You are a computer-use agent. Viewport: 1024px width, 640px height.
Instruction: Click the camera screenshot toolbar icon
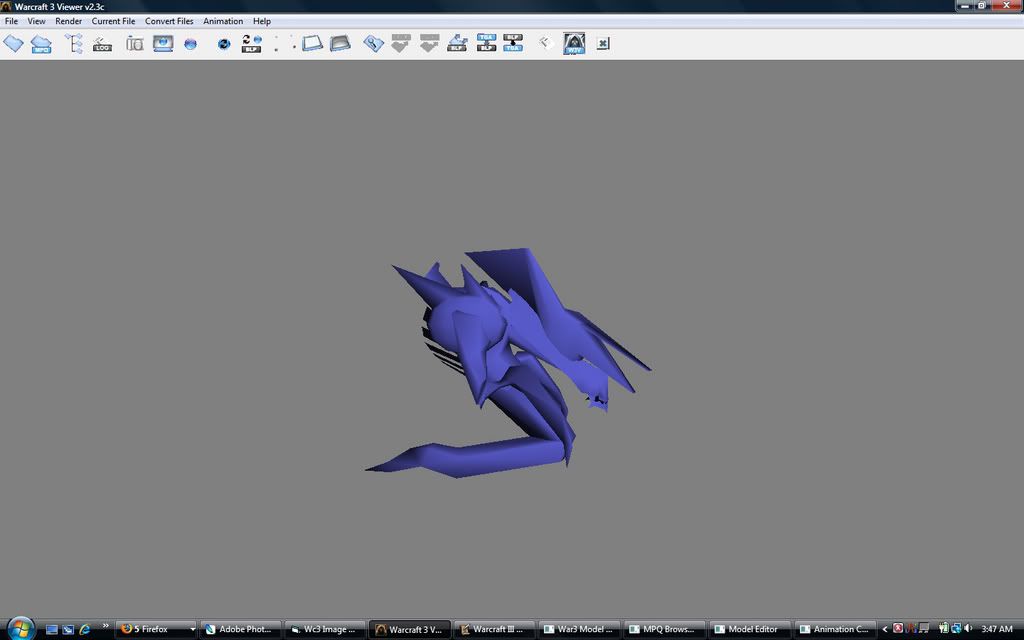135,44
